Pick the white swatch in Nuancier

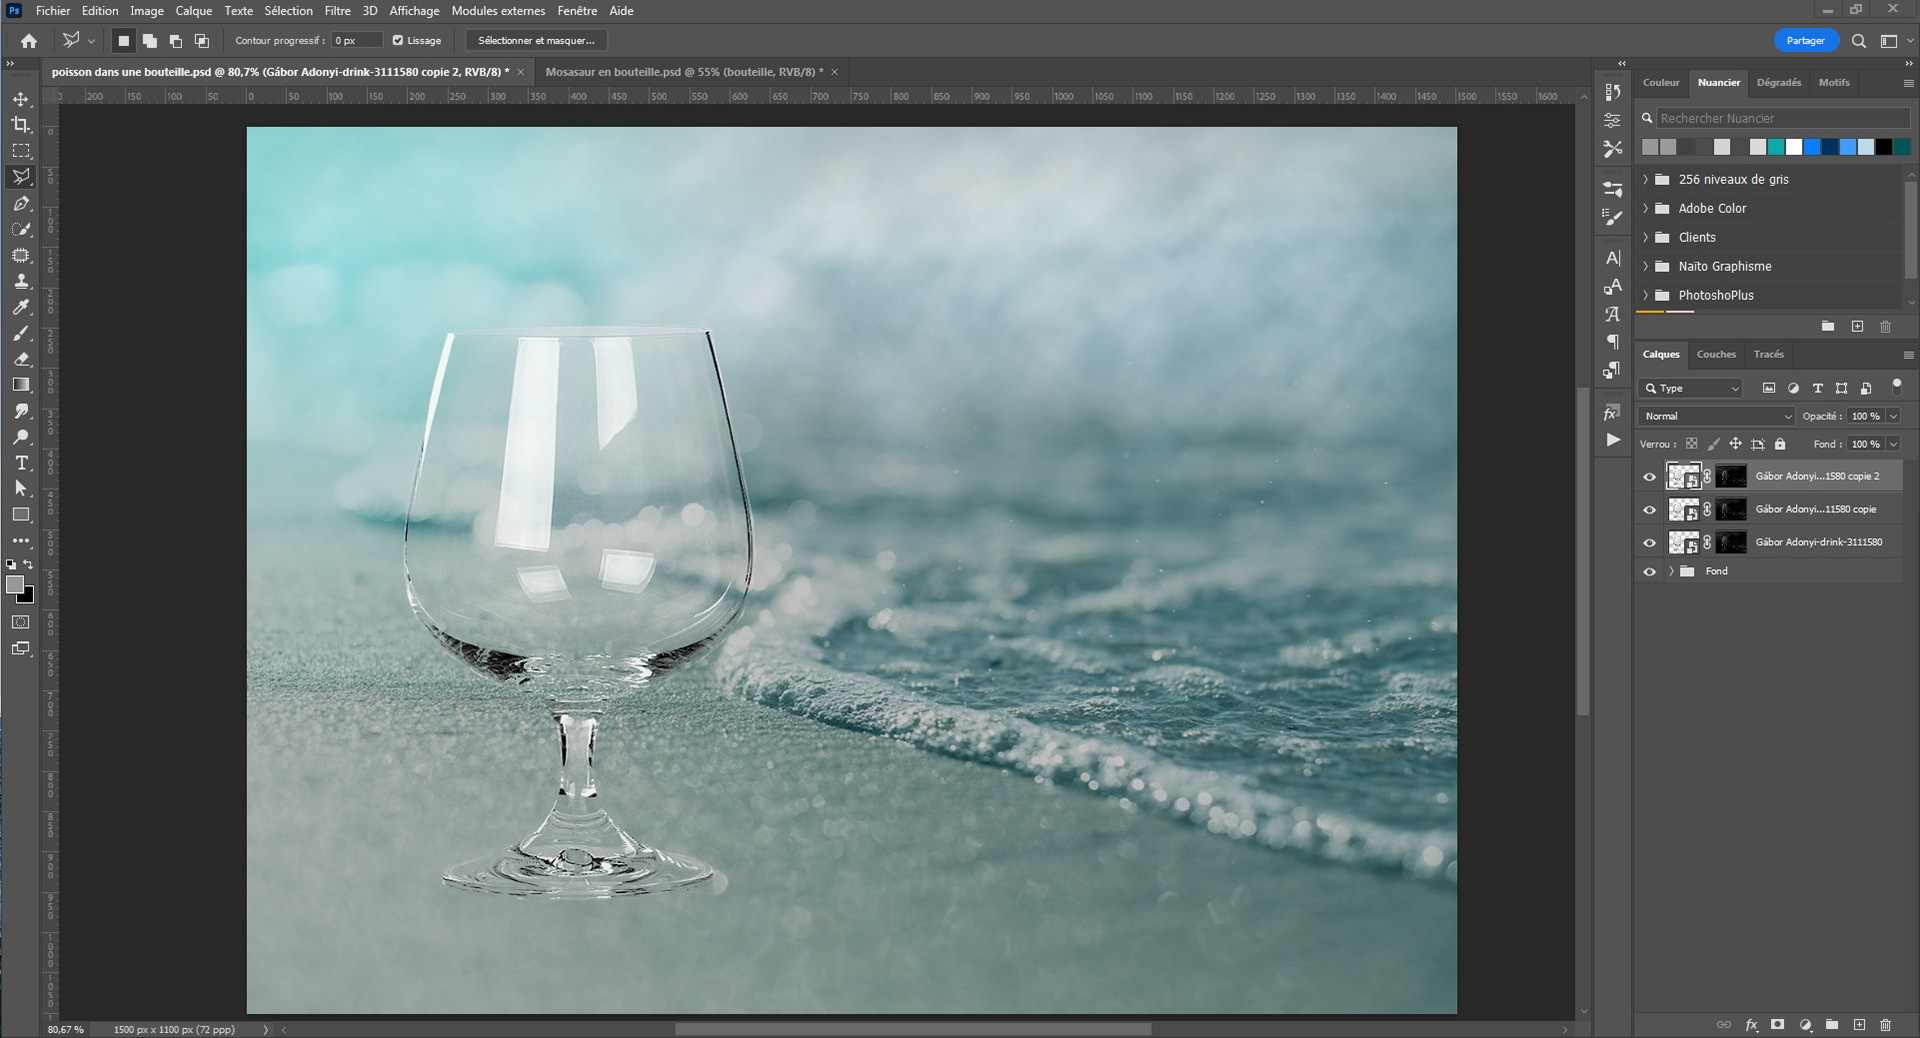coord(1794,147)
